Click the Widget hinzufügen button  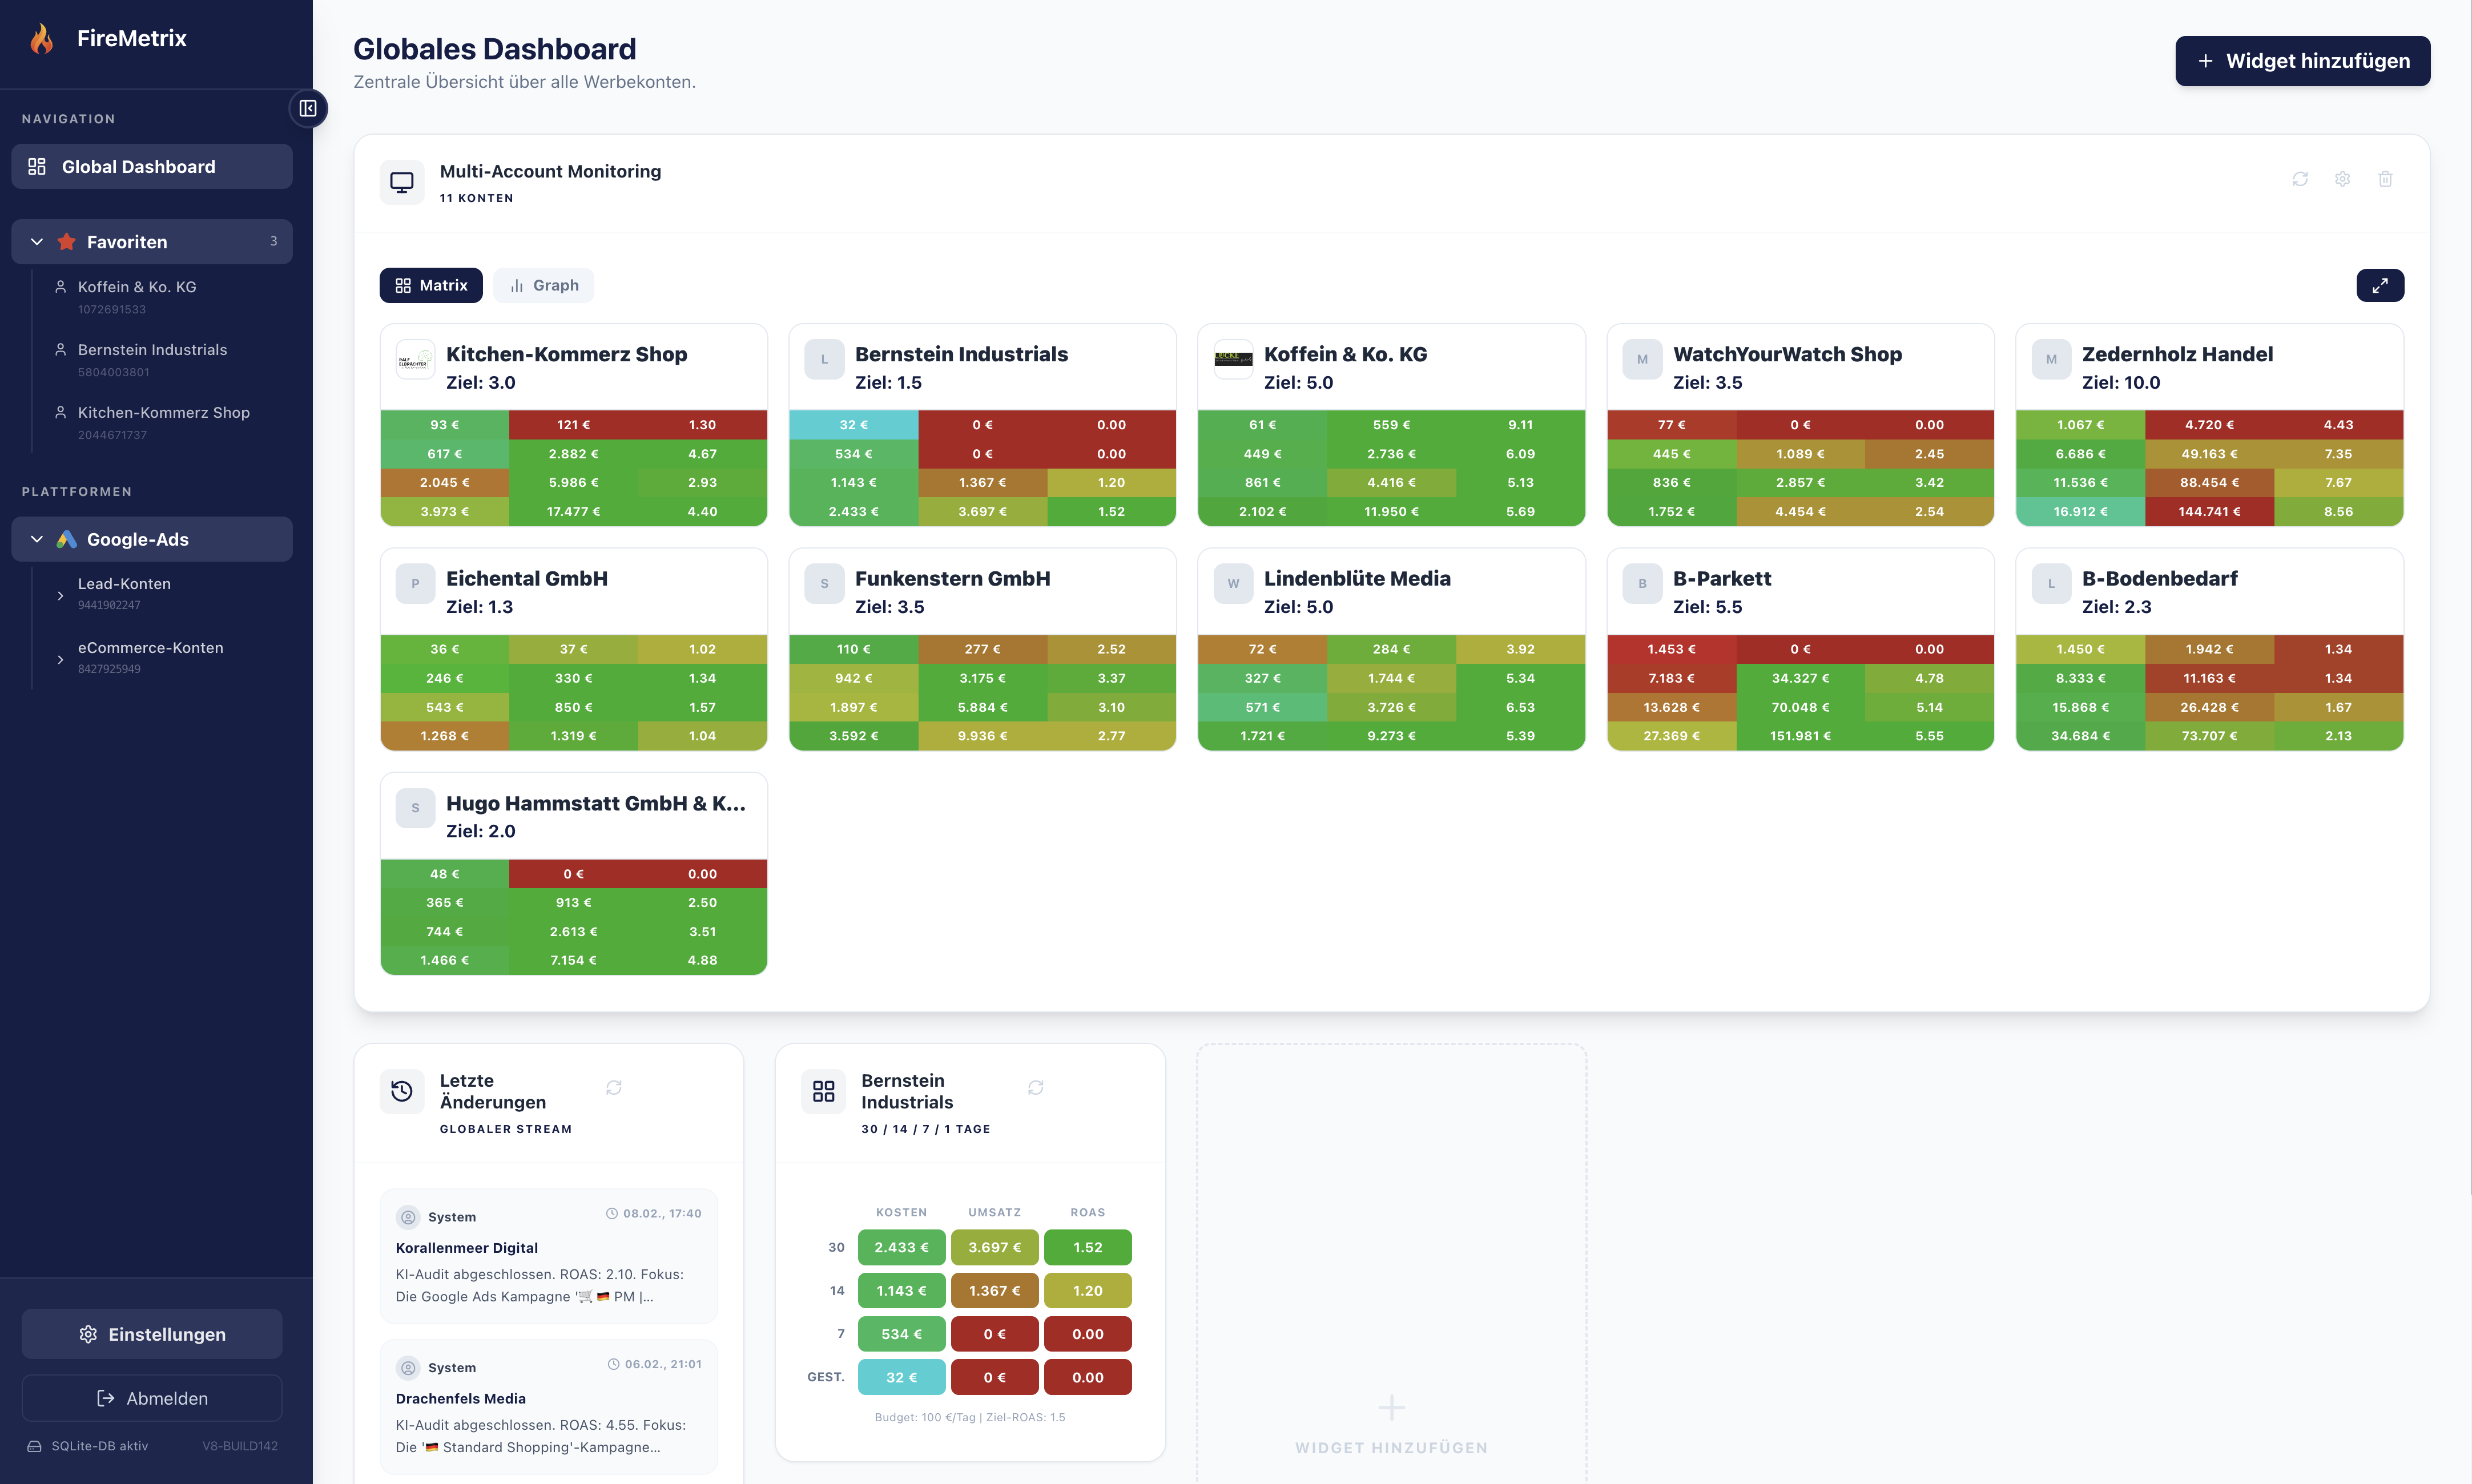pos(2303,61)
